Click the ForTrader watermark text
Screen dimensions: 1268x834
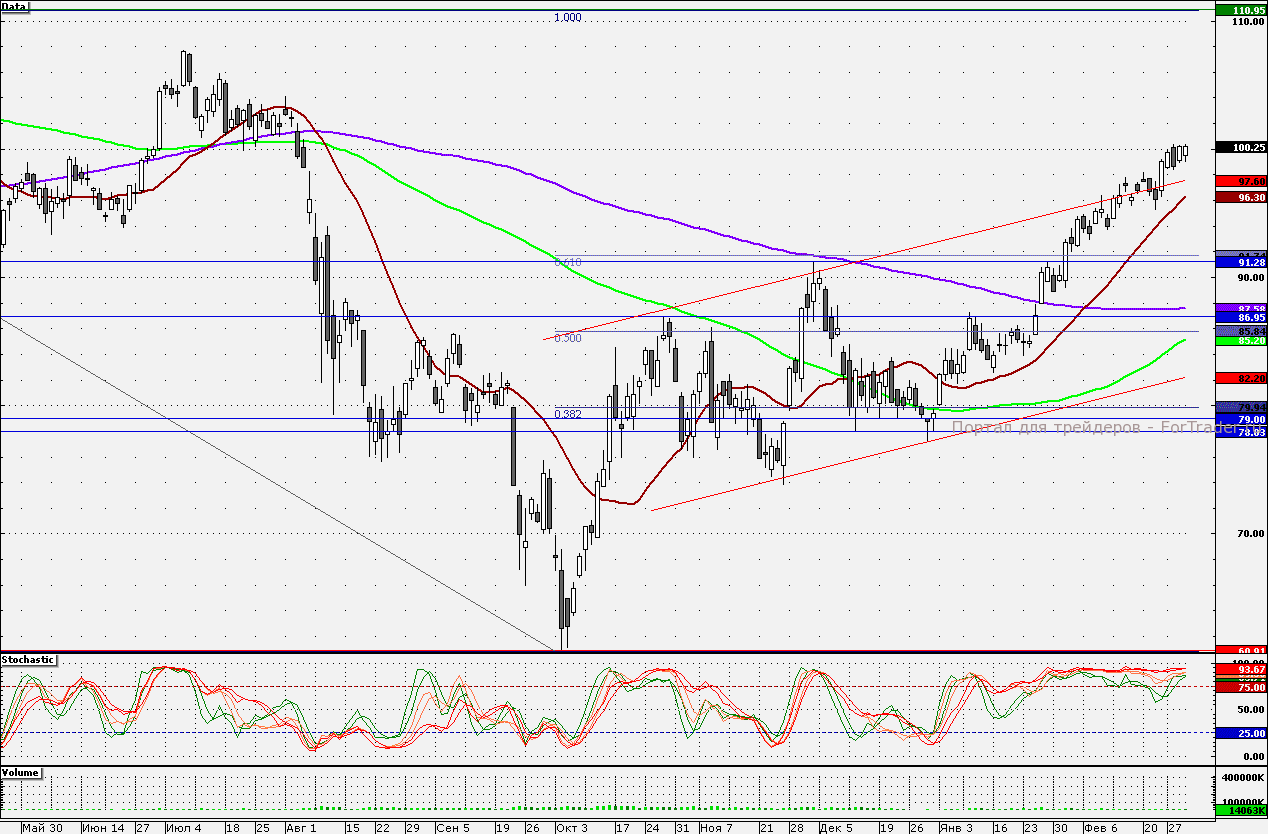(1080, 428)
